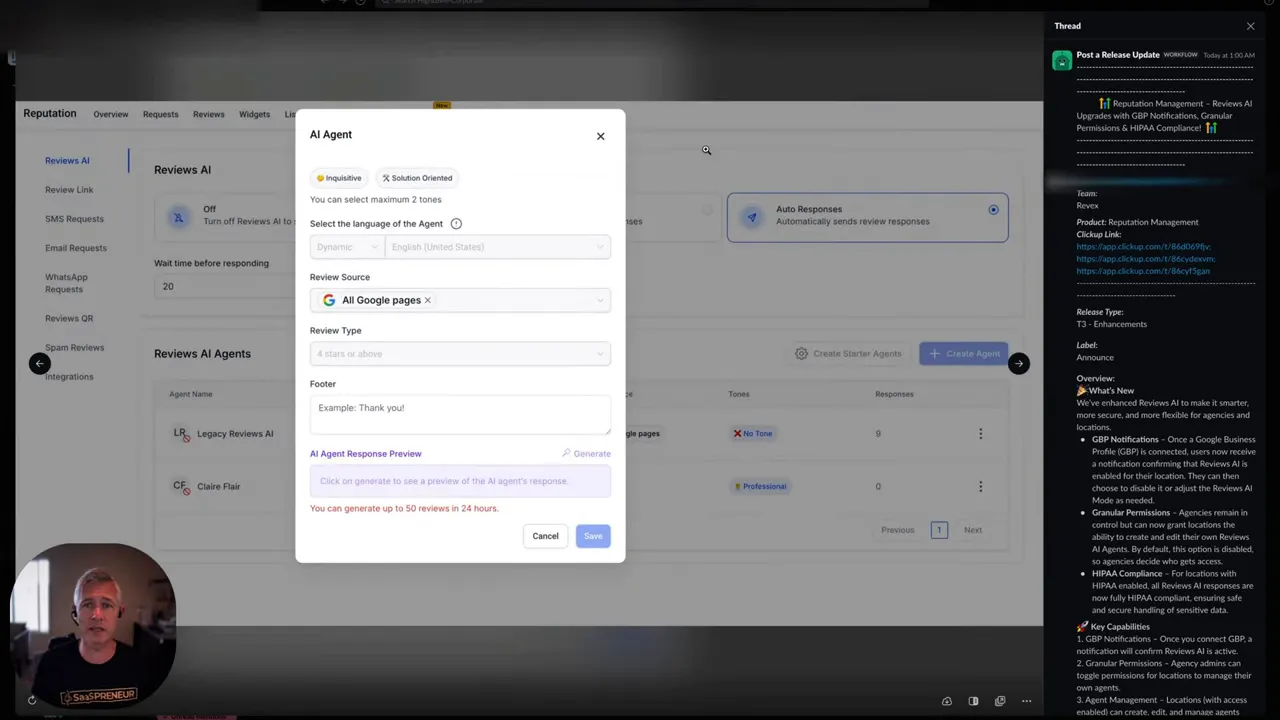Open options menu for Claire Flair row
This screenshot has height=720, width=1280.
pyautogui.click(x=980, y=487)
